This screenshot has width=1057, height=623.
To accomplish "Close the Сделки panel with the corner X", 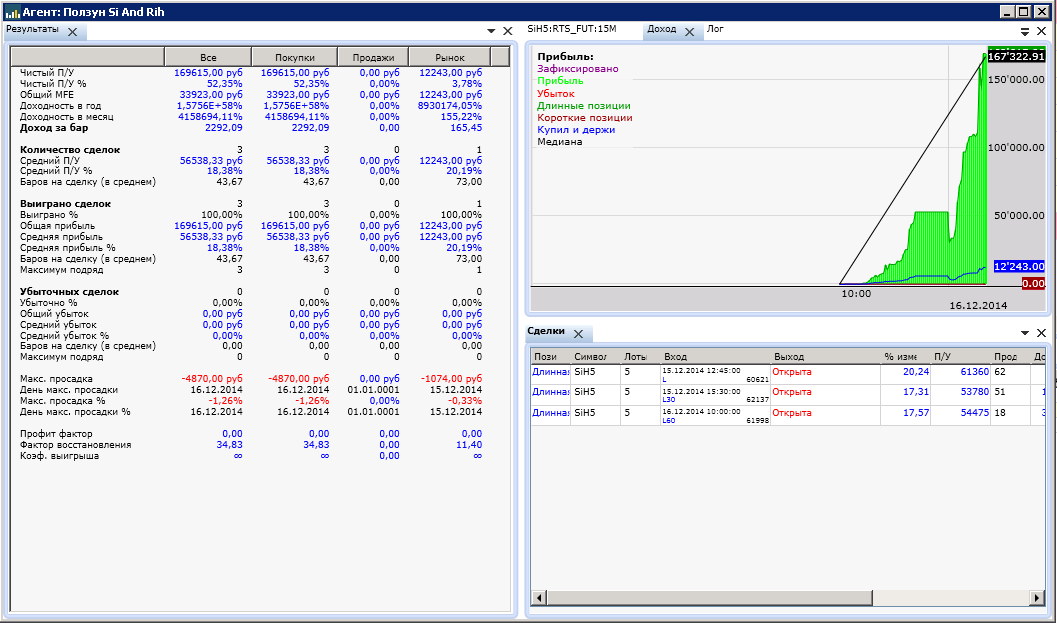I will point(1041,333).
